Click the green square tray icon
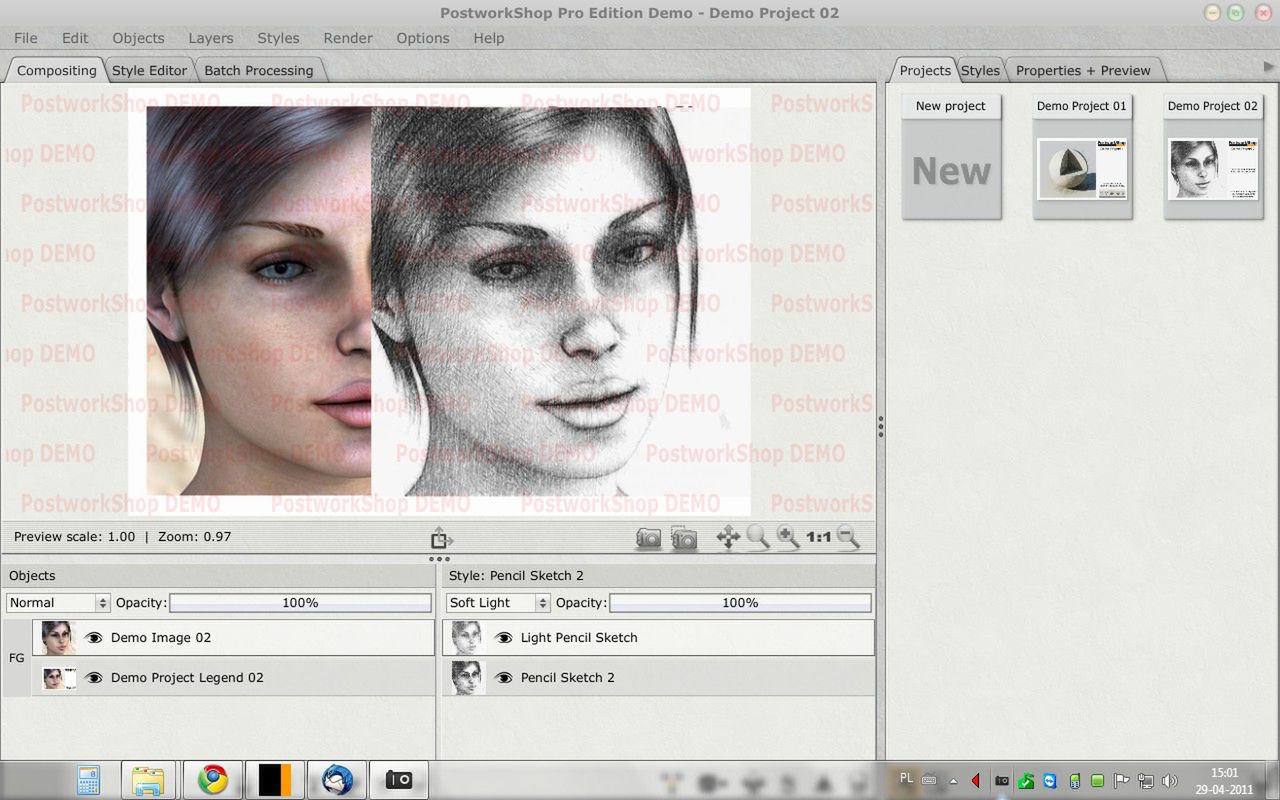 pos(1097,781)
